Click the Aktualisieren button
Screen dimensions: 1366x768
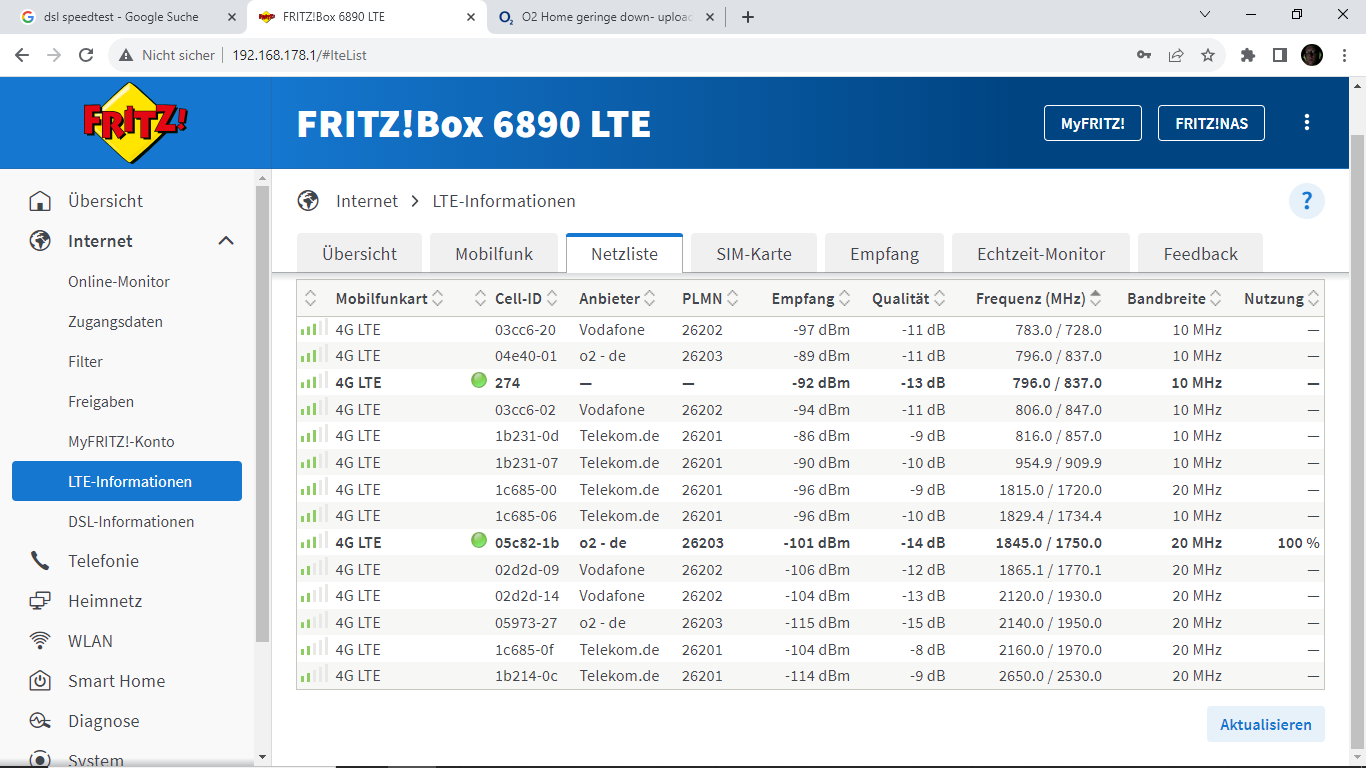[x=1266, y=725]
